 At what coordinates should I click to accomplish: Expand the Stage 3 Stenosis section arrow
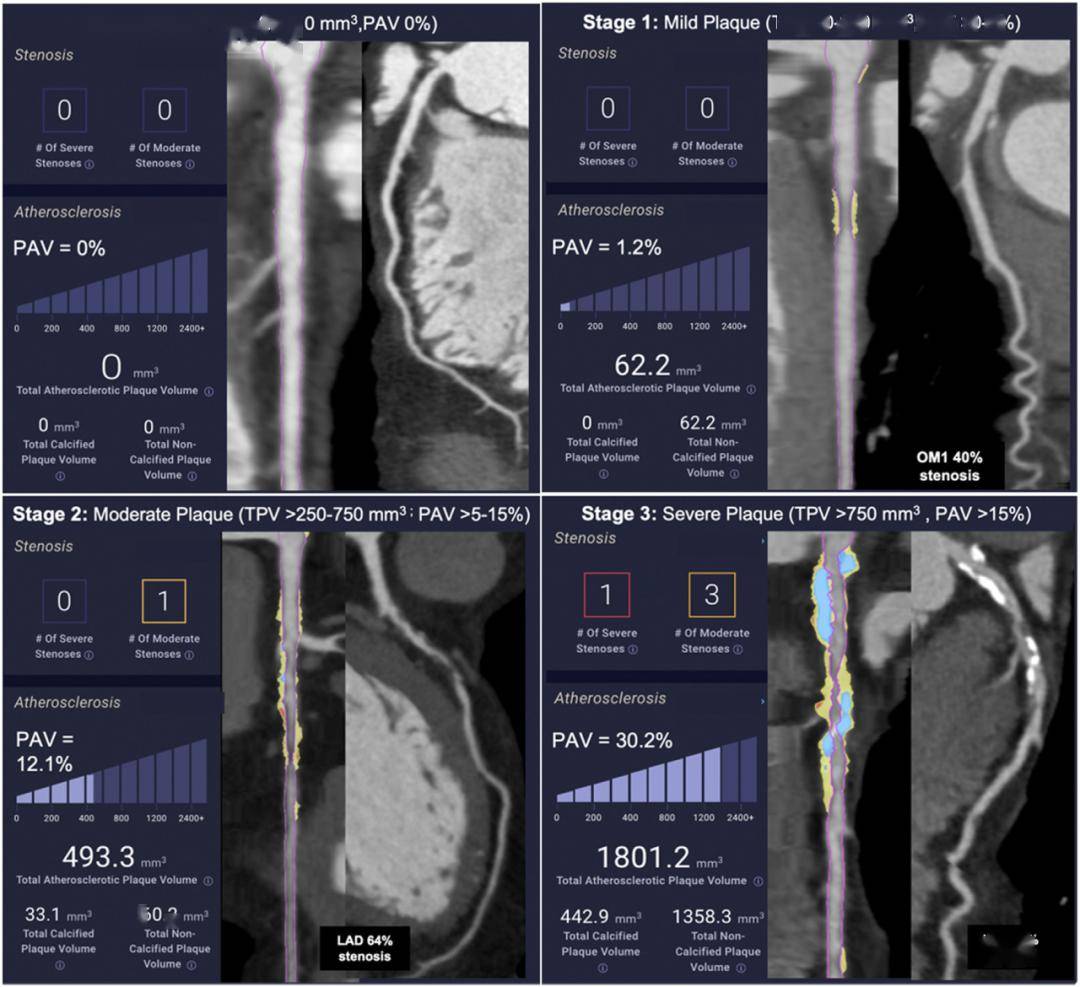coord(762,540)
